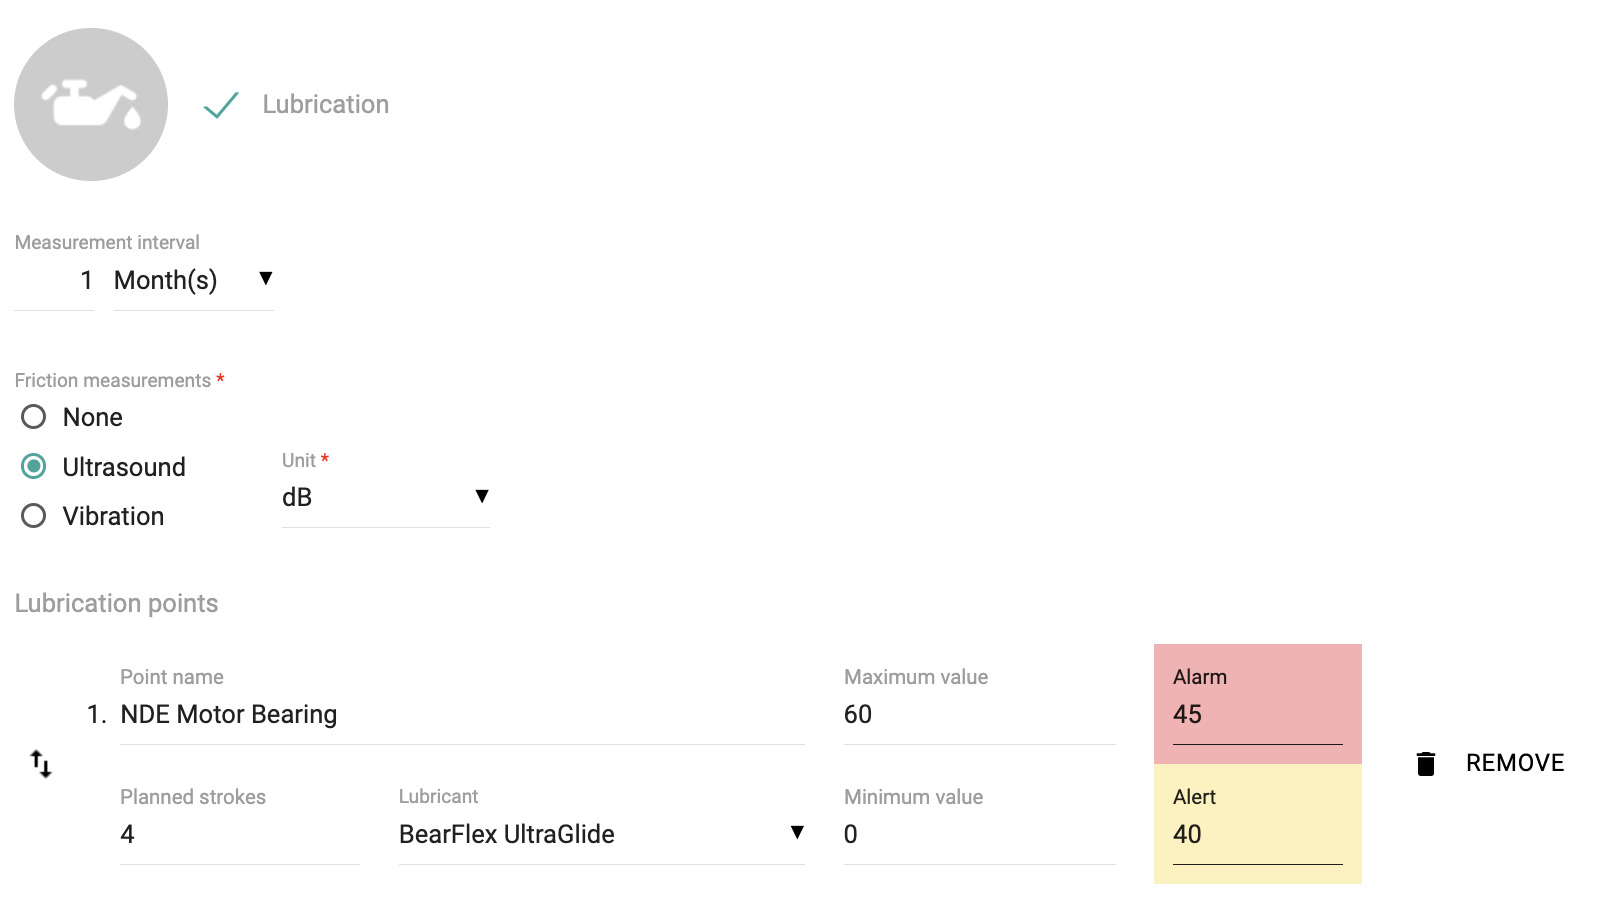Click the NDE Motor Bearing point name field

tap(460, 715)
